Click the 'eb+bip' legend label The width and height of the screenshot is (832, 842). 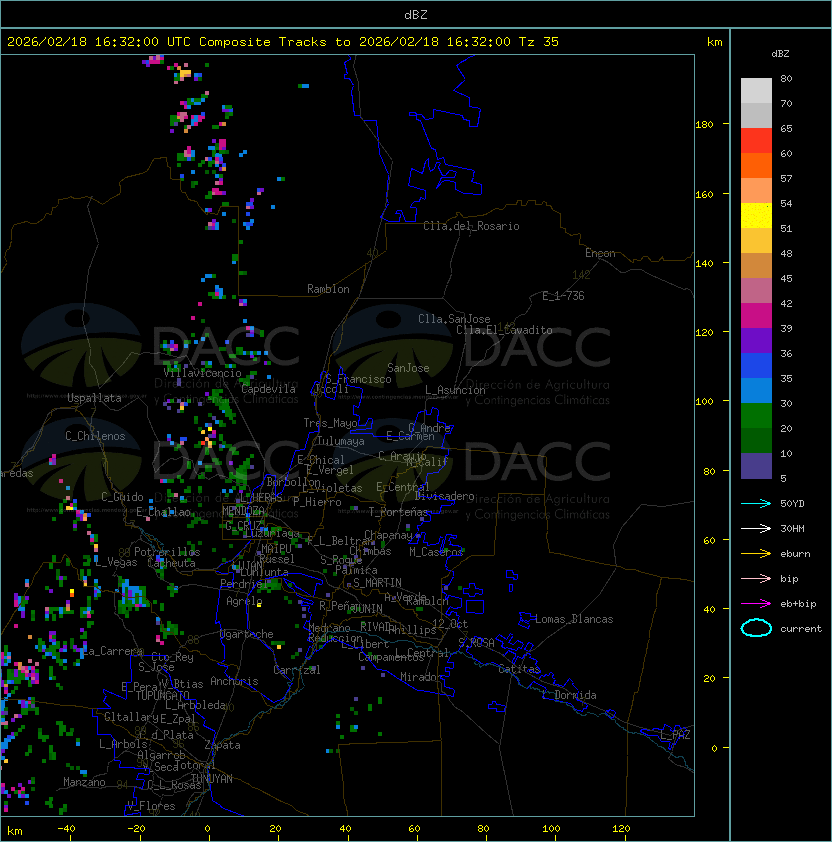798,604
